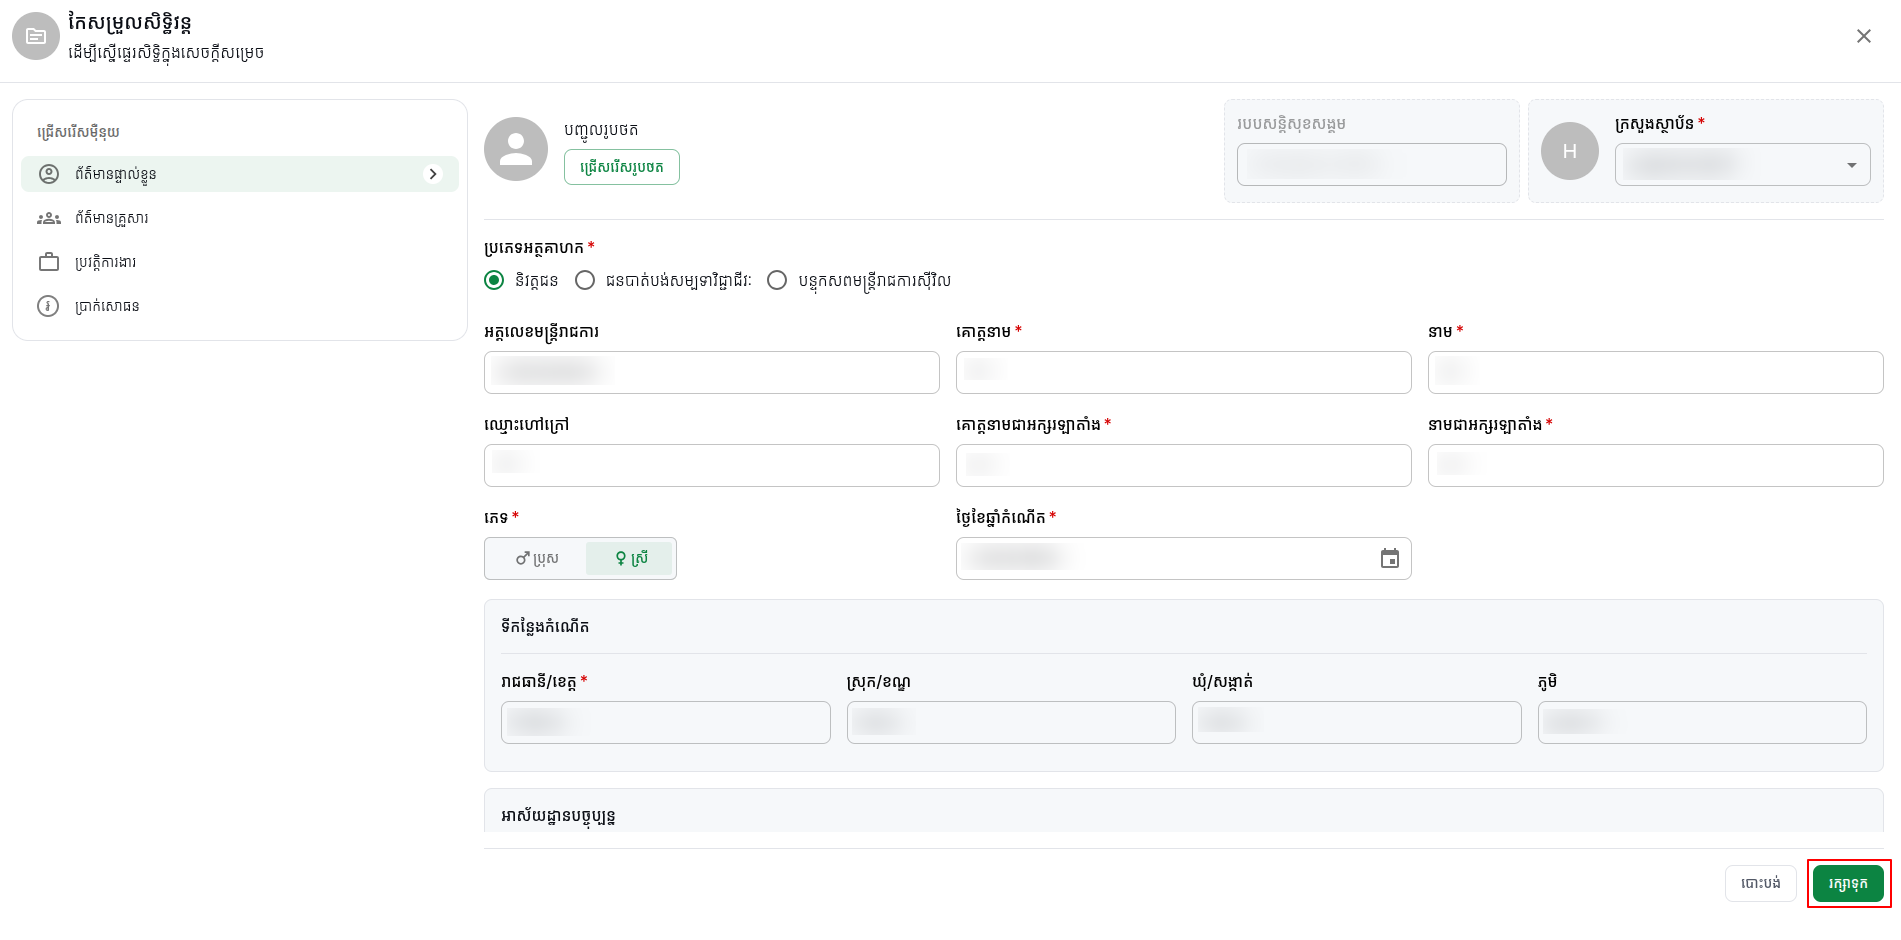
Task: Click the គោត្តនាម input field
Action: coord(1184,372)
